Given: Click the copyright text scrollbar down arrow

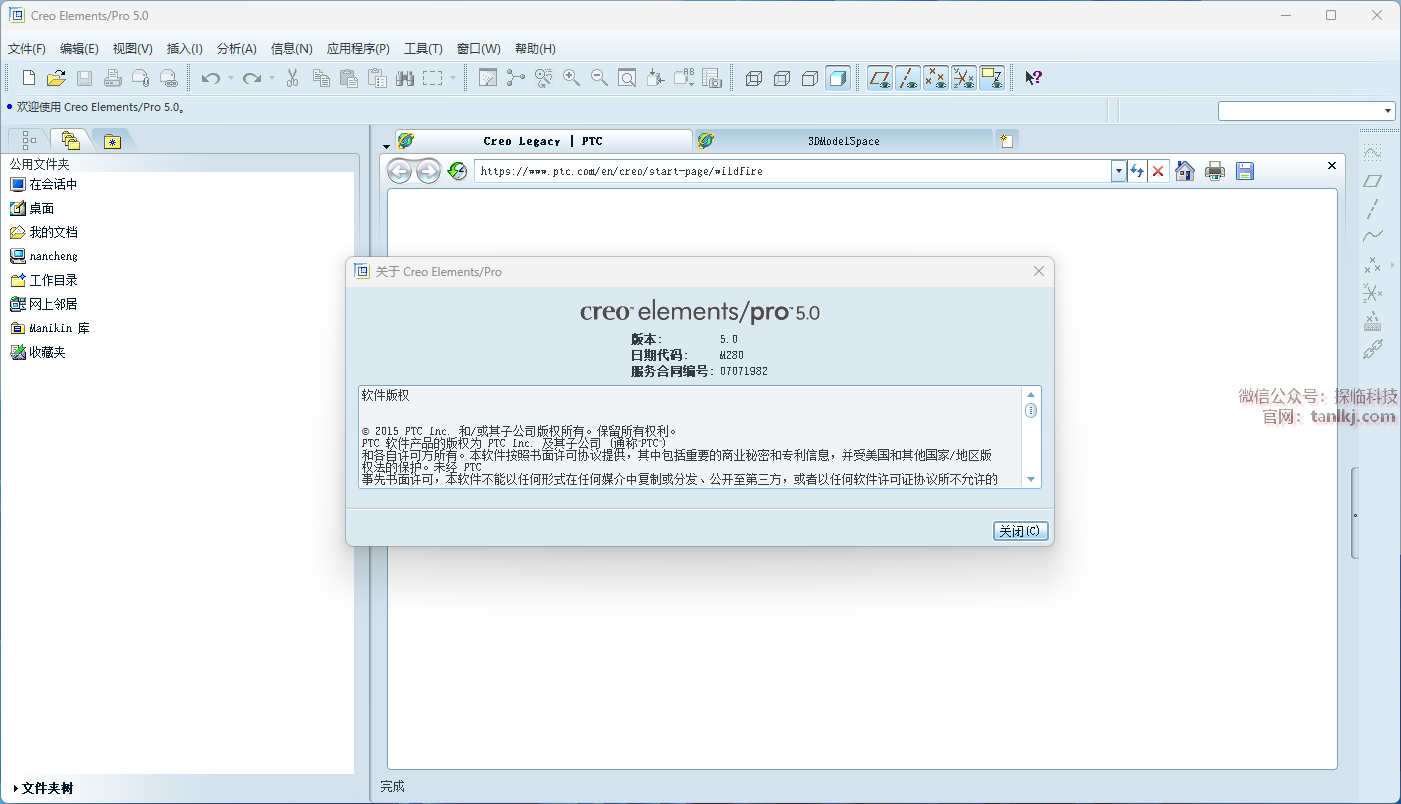Looking at the screenshot, I should 1031,479.
